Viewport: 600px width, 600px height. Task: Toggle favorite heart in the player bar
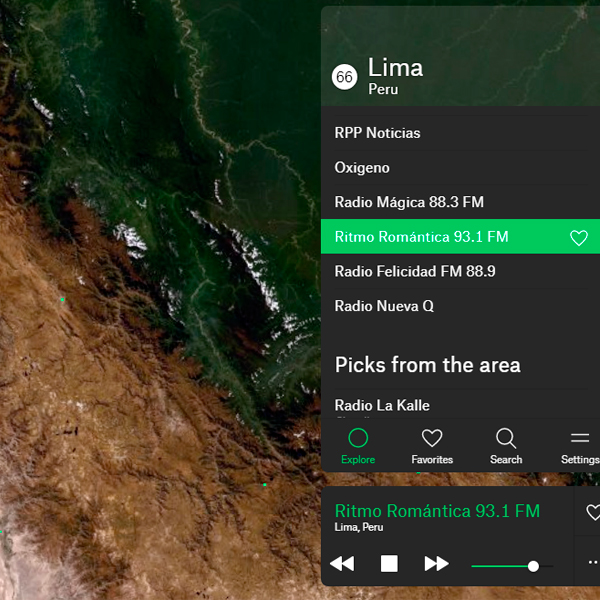pos(592,512)
